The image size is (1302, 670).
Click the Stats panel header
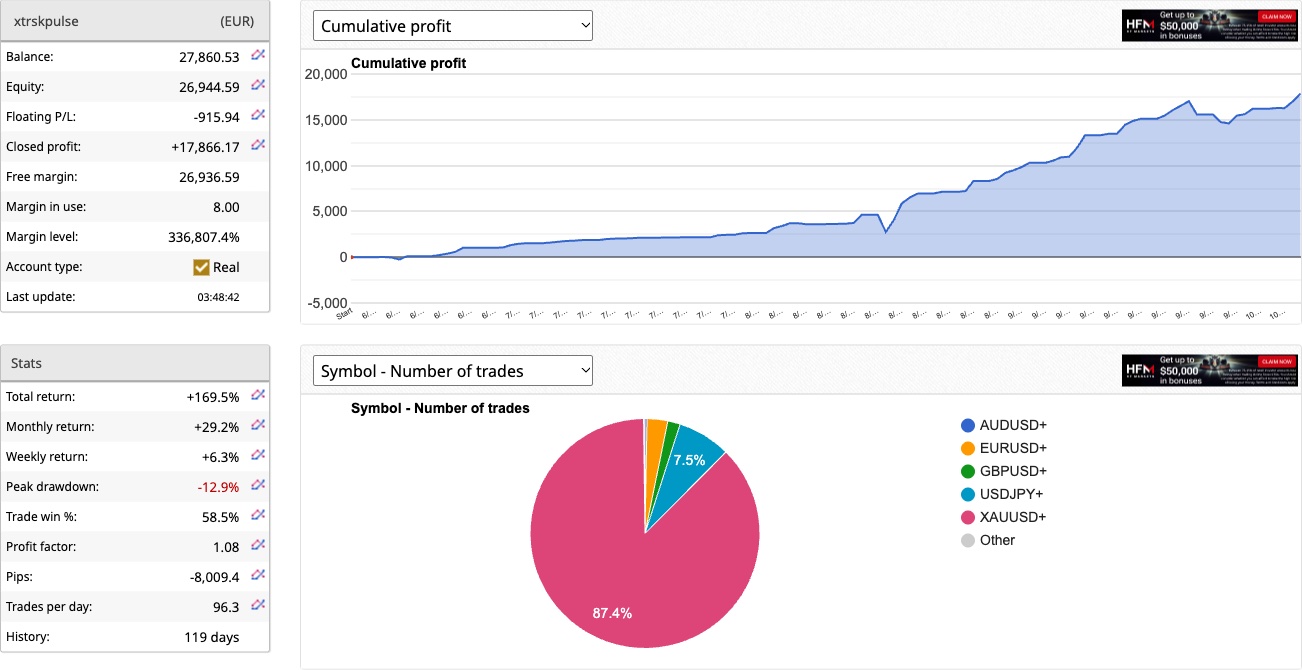click(x=135, y=363)
